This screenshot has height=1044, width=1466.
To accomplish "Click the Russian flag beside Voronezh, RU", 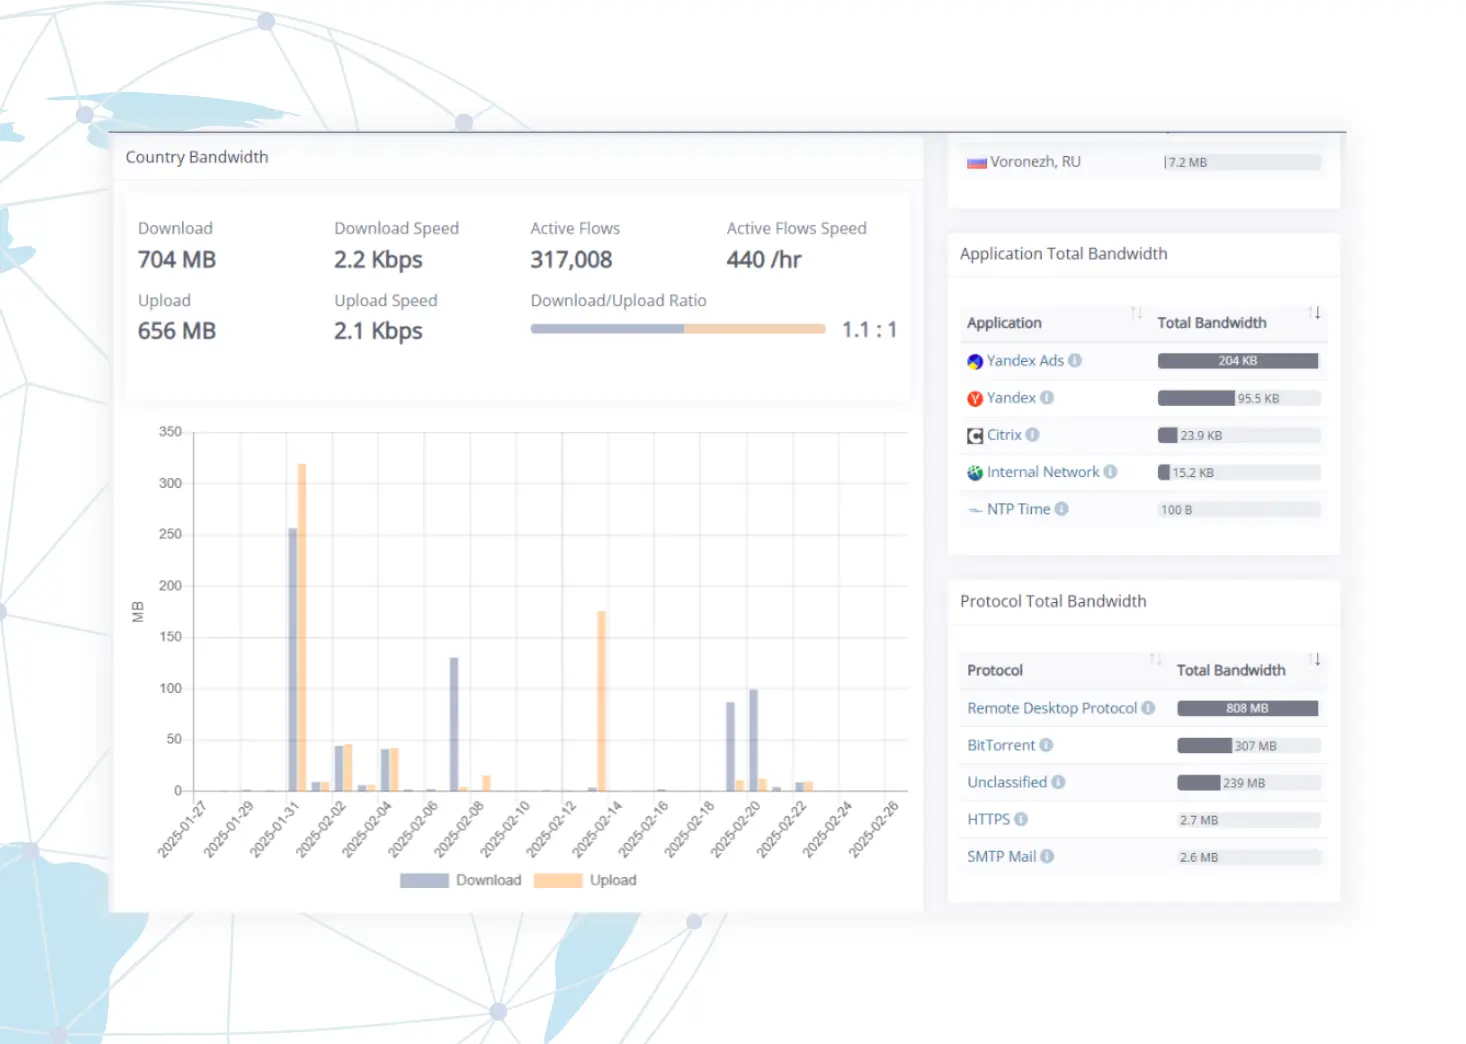I will (x=976, y=162).
